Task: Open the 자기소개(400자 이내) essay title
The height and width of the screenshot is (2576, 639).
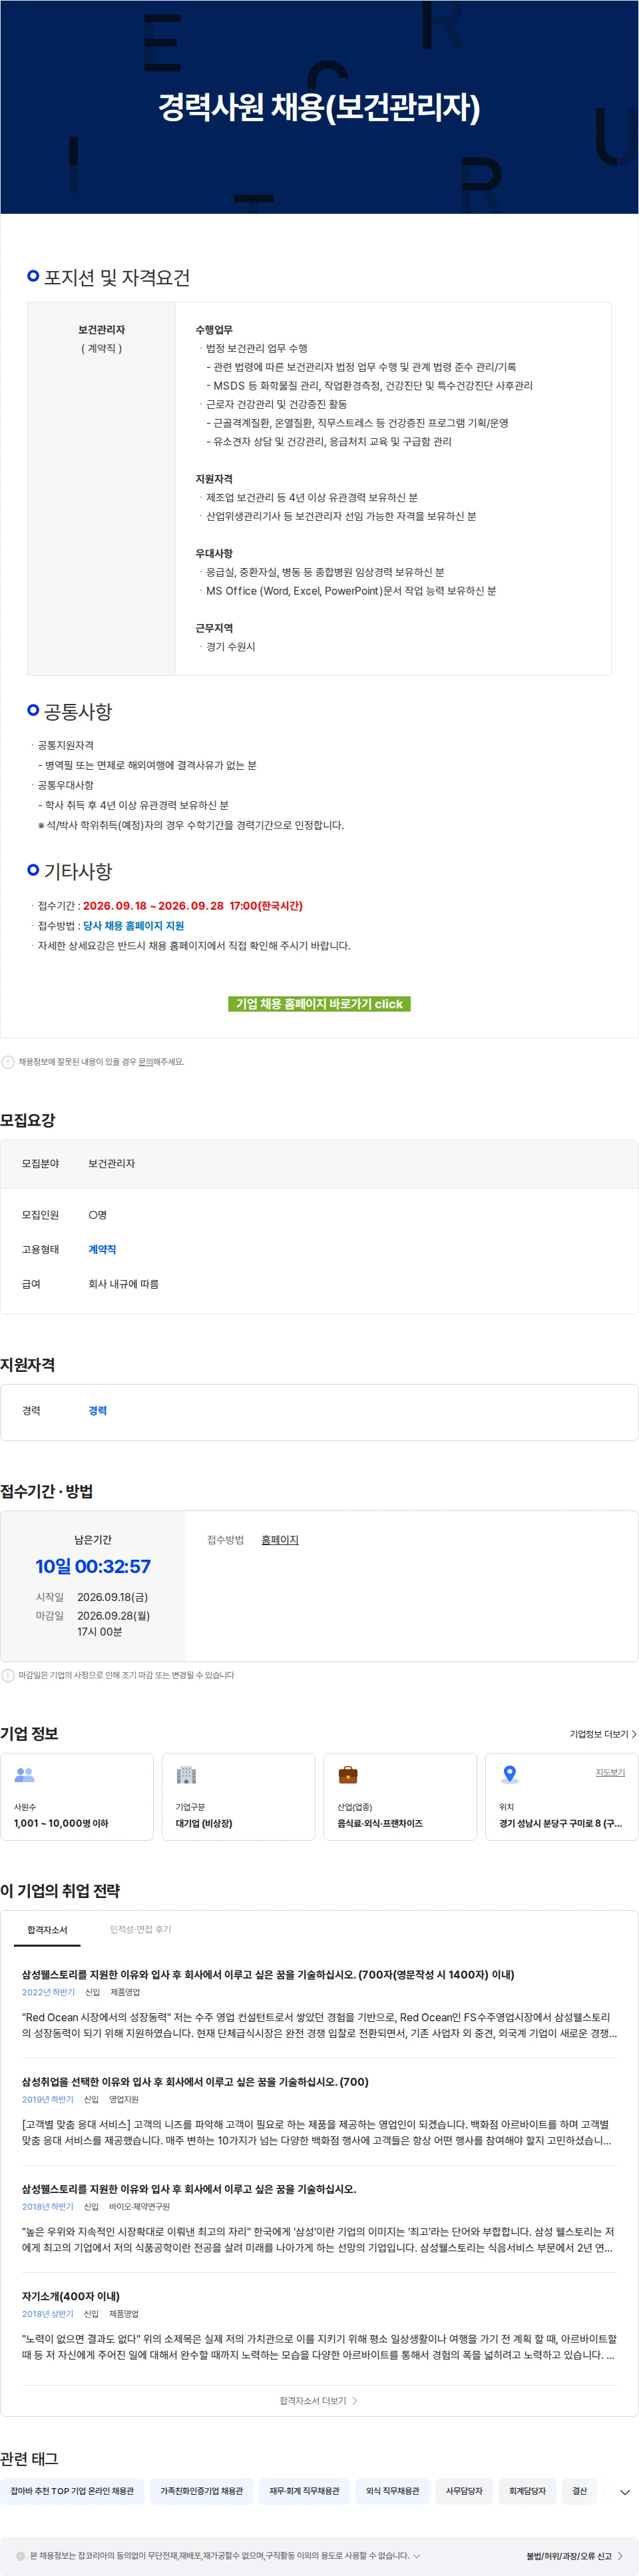Action: pos(71,2296)
